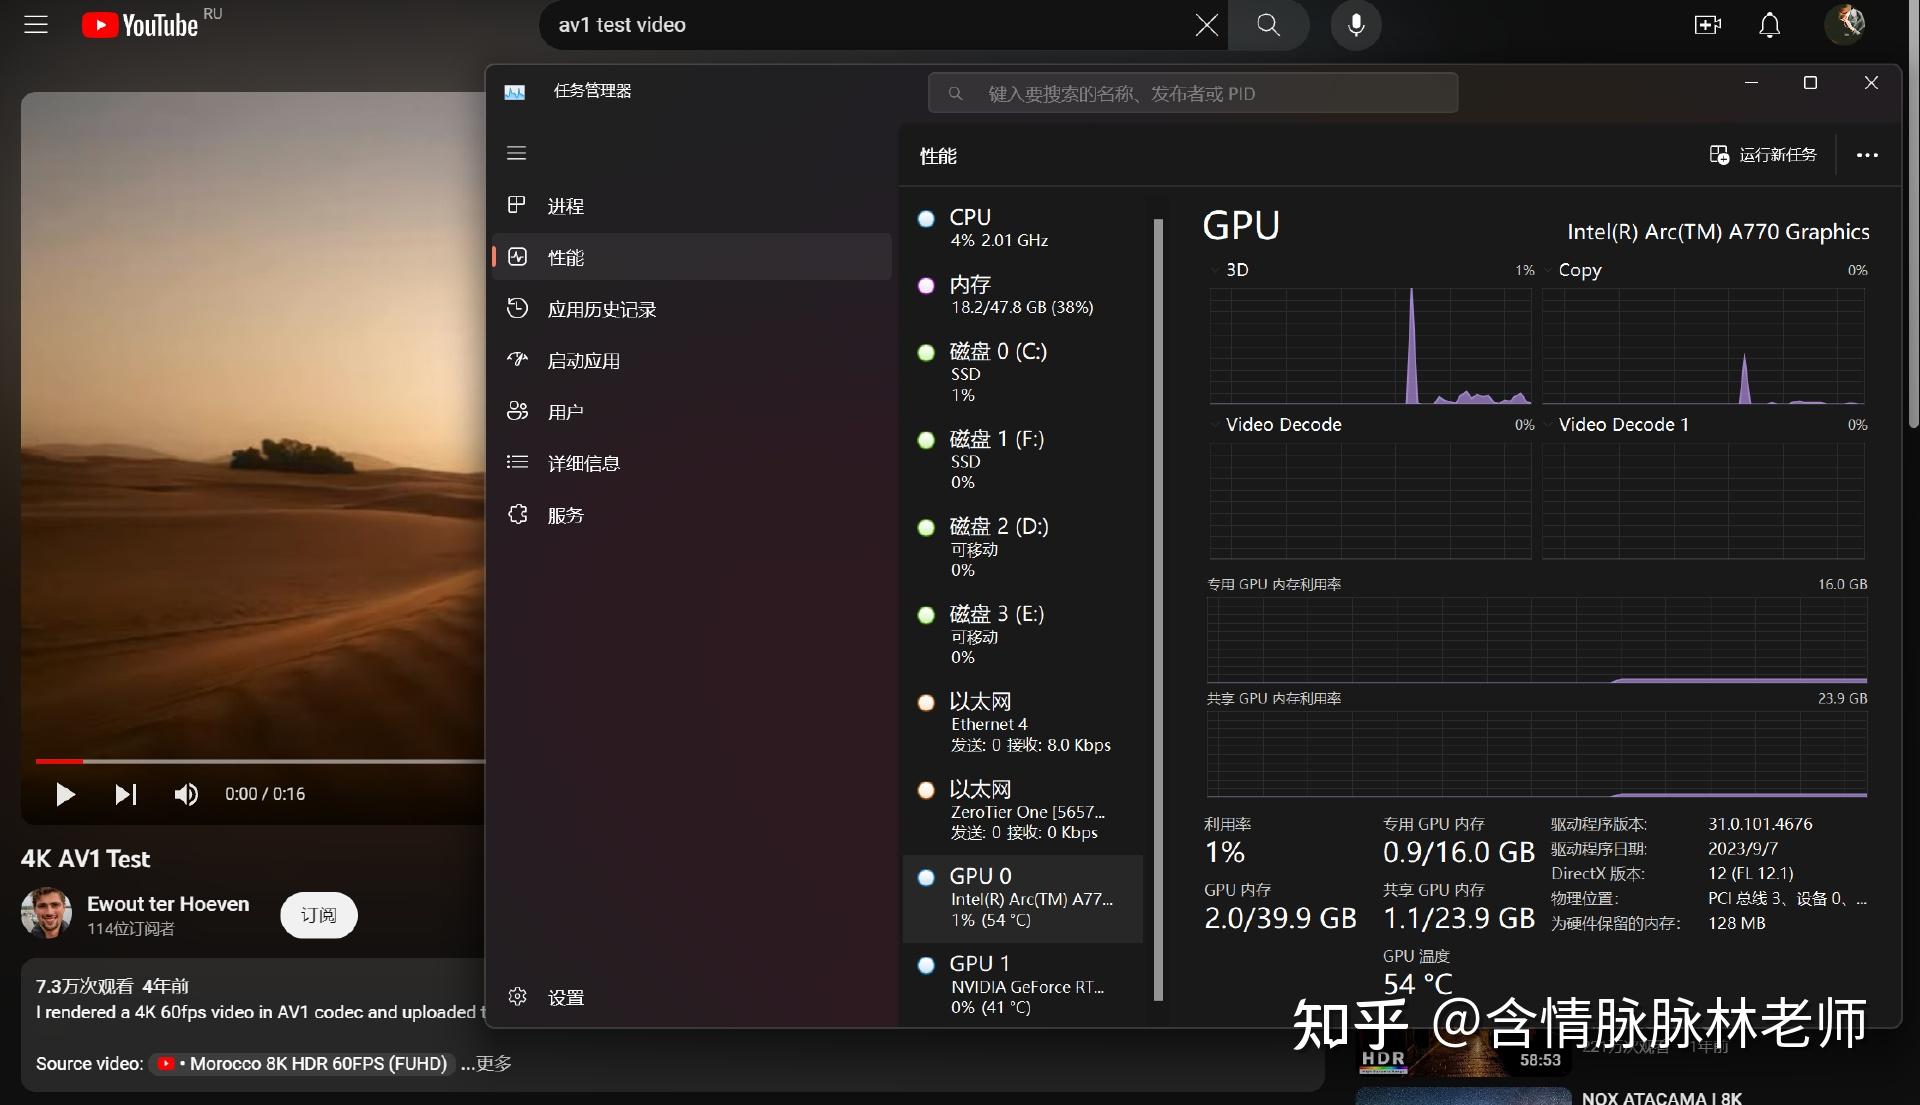This screenshot has height=1105, width=1920.
Task: Click 运行新任务 button
Action: (x=1764, y=155)
